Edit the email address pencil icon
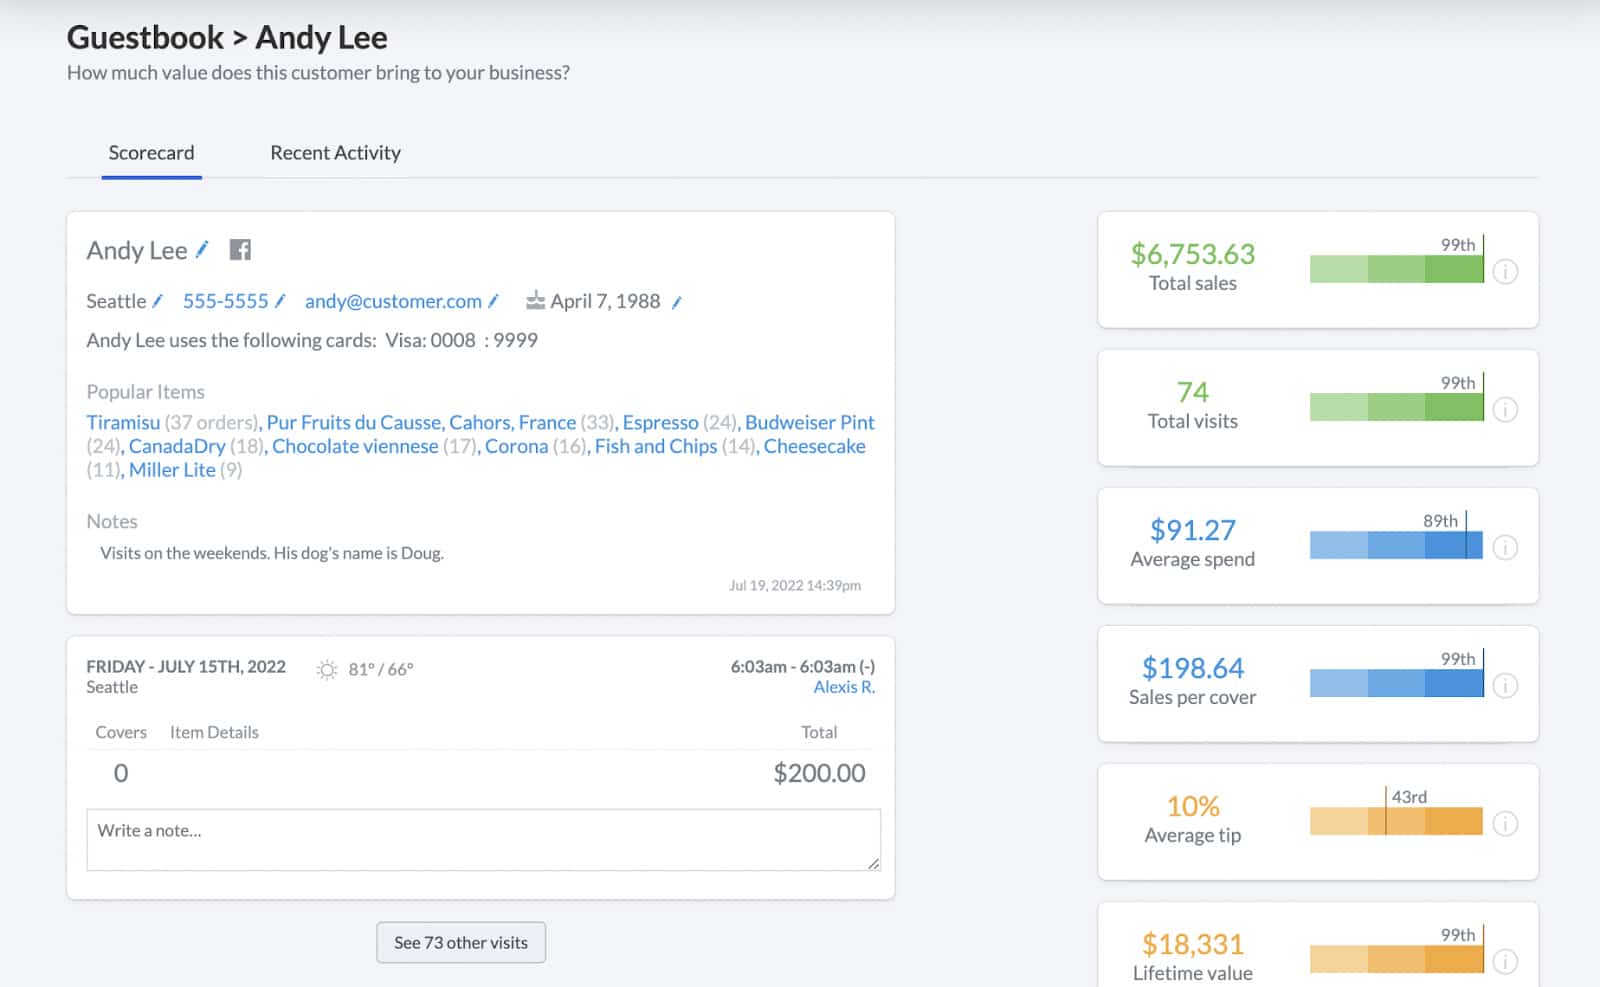 click(493, 301)
